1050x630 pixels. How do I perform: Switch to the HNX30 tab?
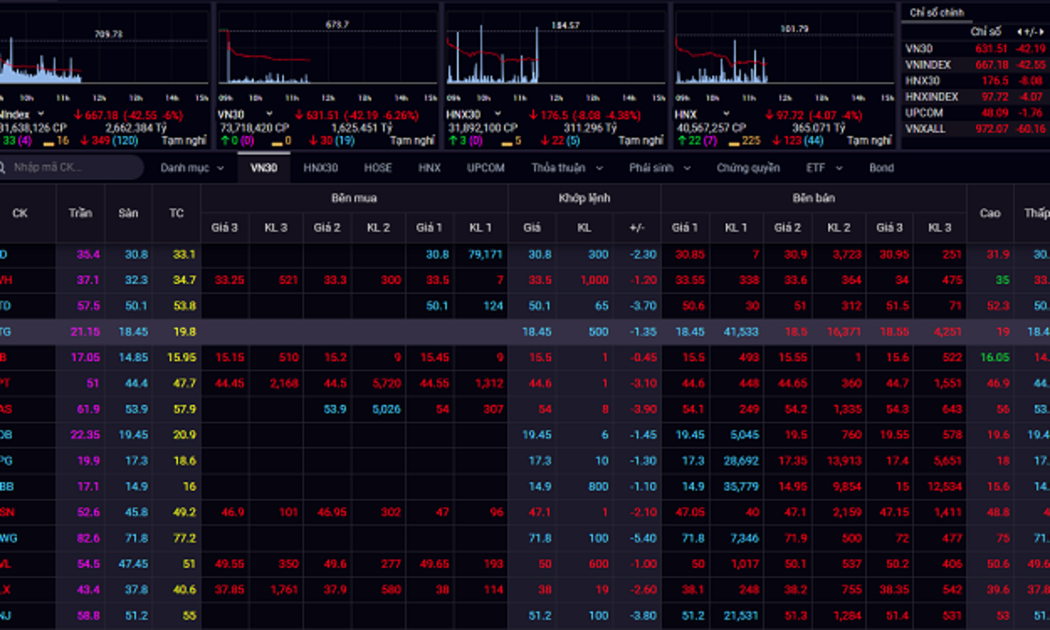pos(320,168)
